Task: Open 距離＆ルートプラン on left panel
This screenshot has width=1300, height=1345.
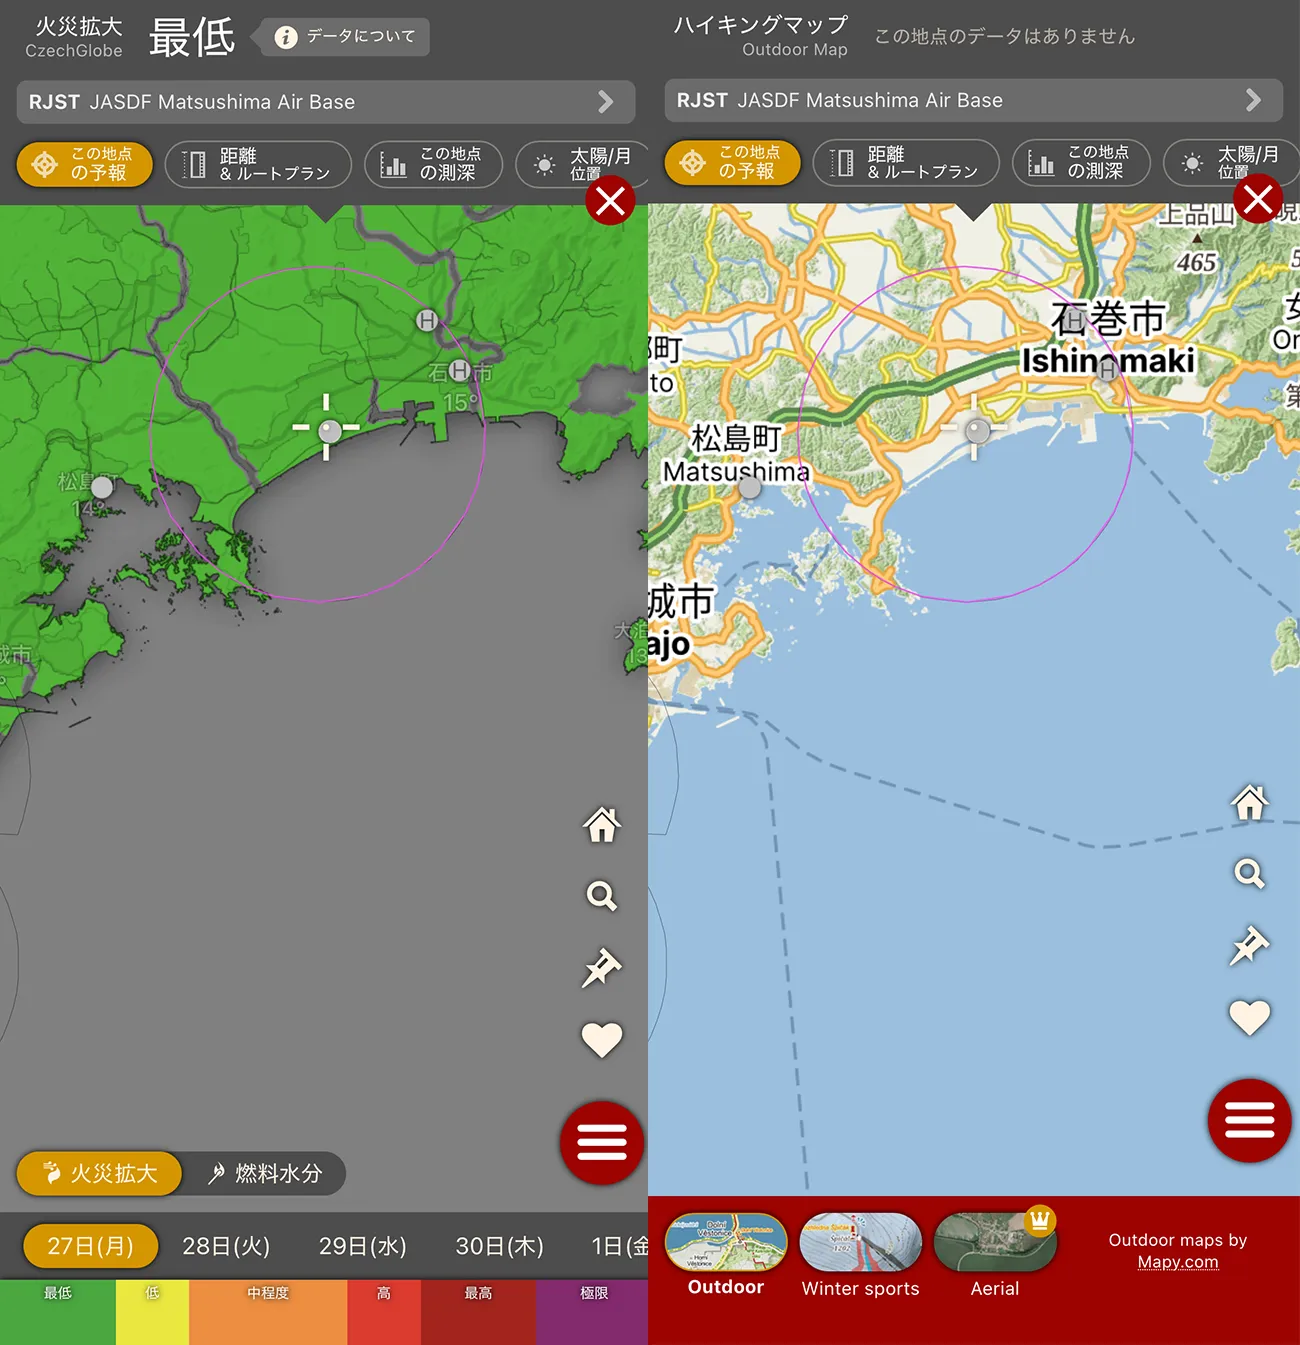Action: [258, 164]
